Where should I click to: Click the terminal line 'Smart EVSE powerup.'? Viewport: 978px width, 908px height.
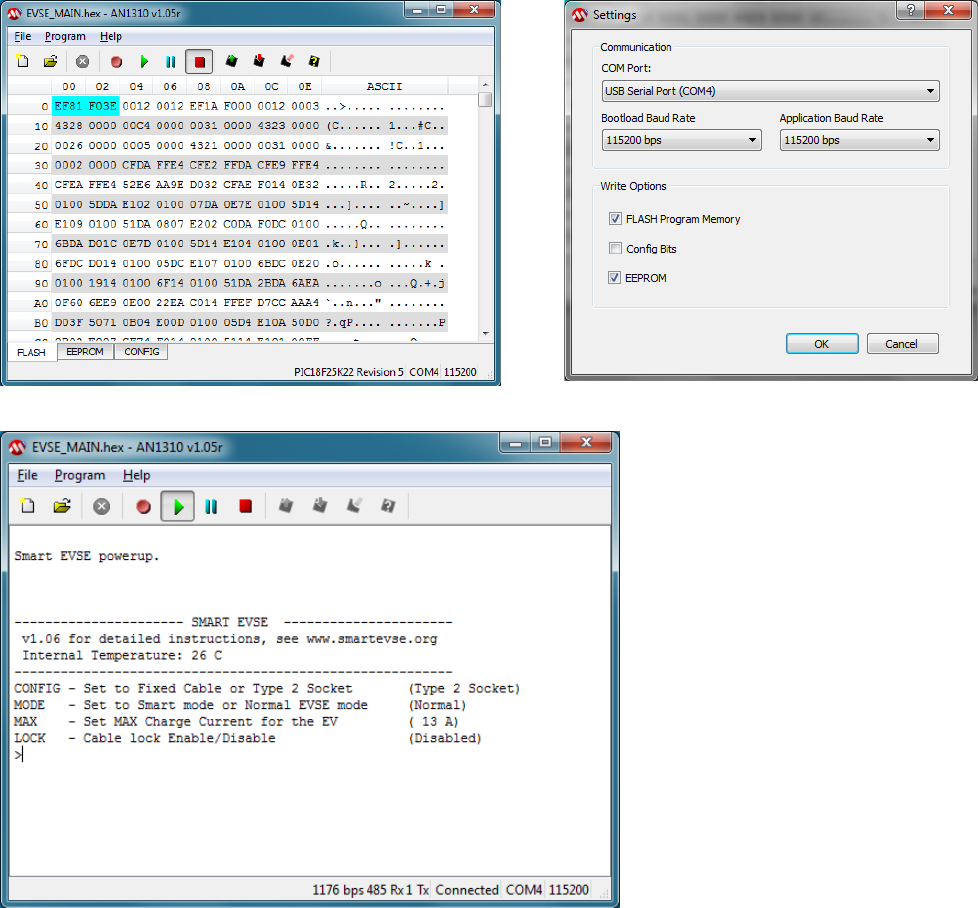point(87,556)
